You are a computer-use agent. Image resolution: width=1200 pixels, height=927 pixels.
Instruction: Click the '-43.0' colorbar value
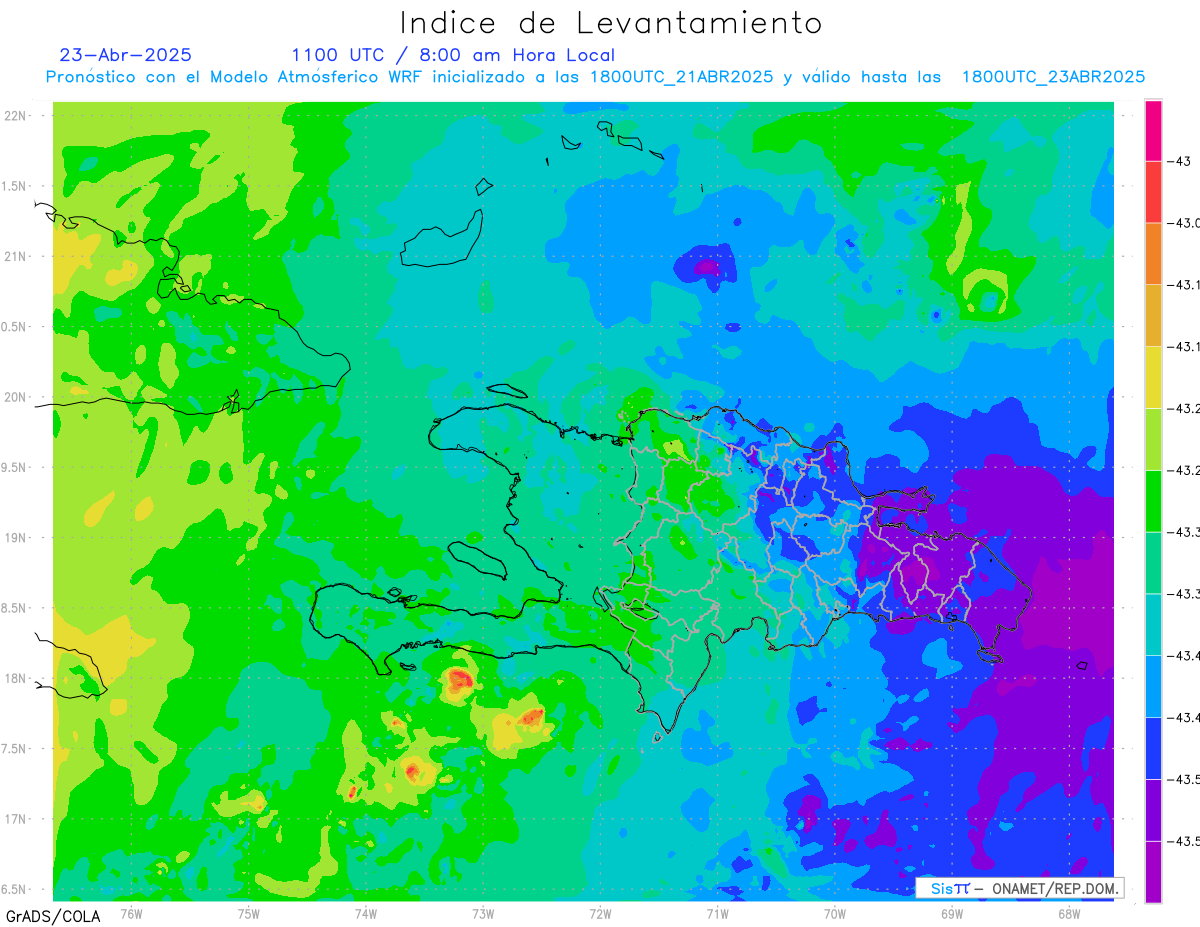point(1185,223)
